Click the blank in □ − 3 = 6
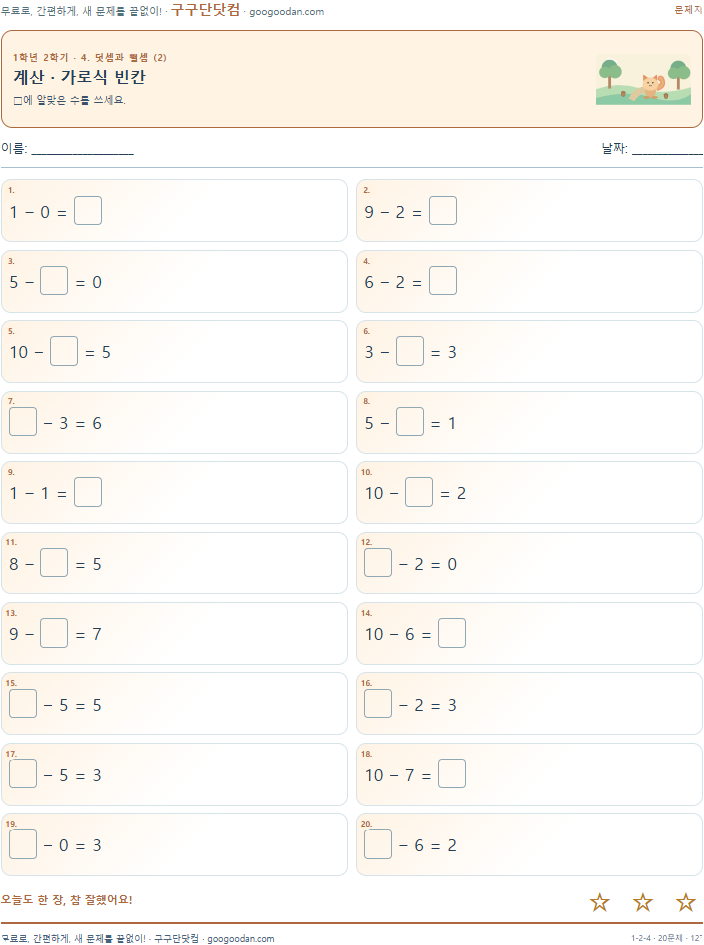704x945 pixels. point(23,422)
